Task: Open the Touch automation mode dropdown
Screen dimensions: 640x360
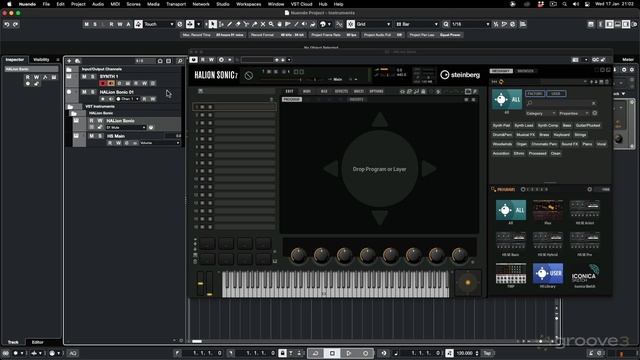Action: (159, 24)
